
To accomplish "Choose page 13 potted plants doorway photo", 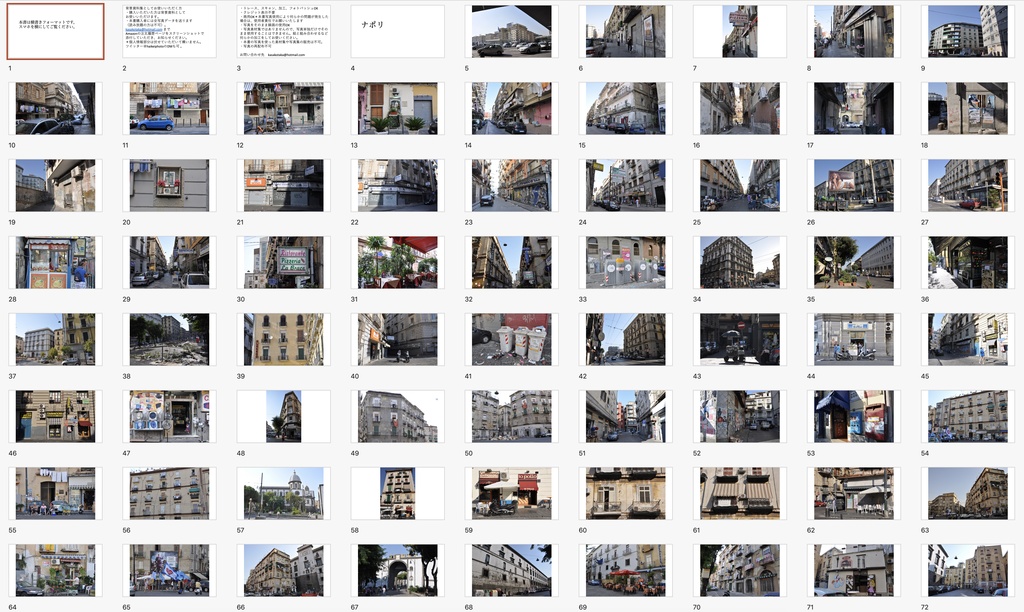I will pos(398,108).
